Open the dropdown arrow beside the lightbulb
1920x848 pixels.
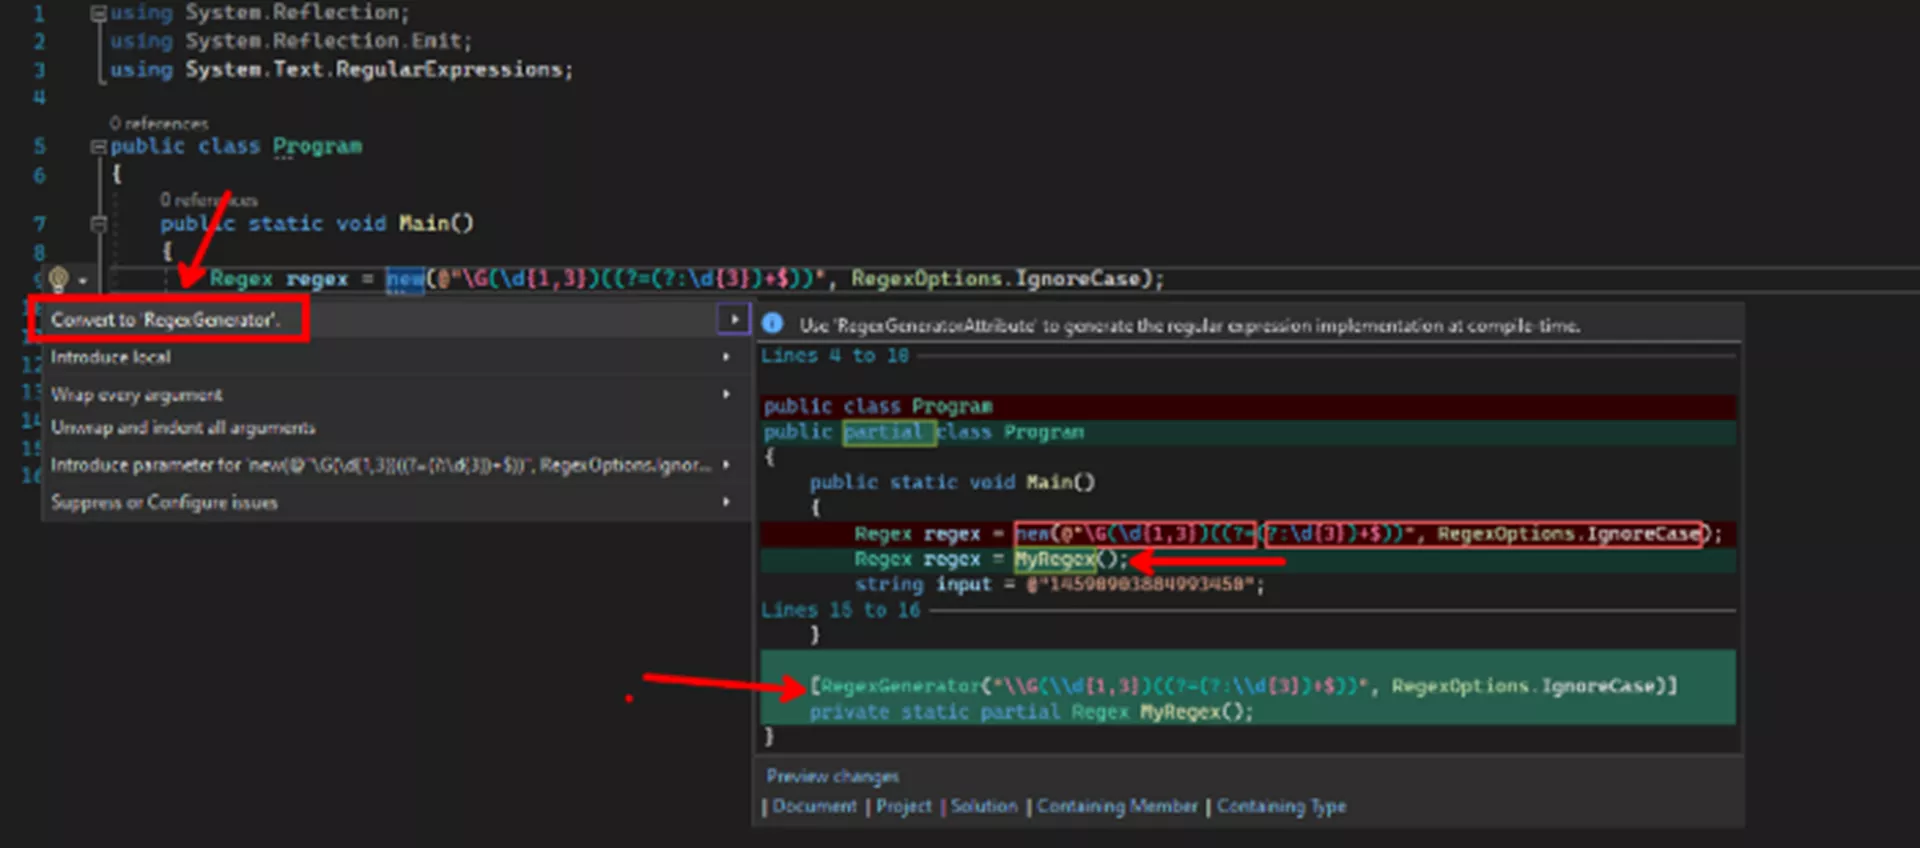(x=83, y=281)
